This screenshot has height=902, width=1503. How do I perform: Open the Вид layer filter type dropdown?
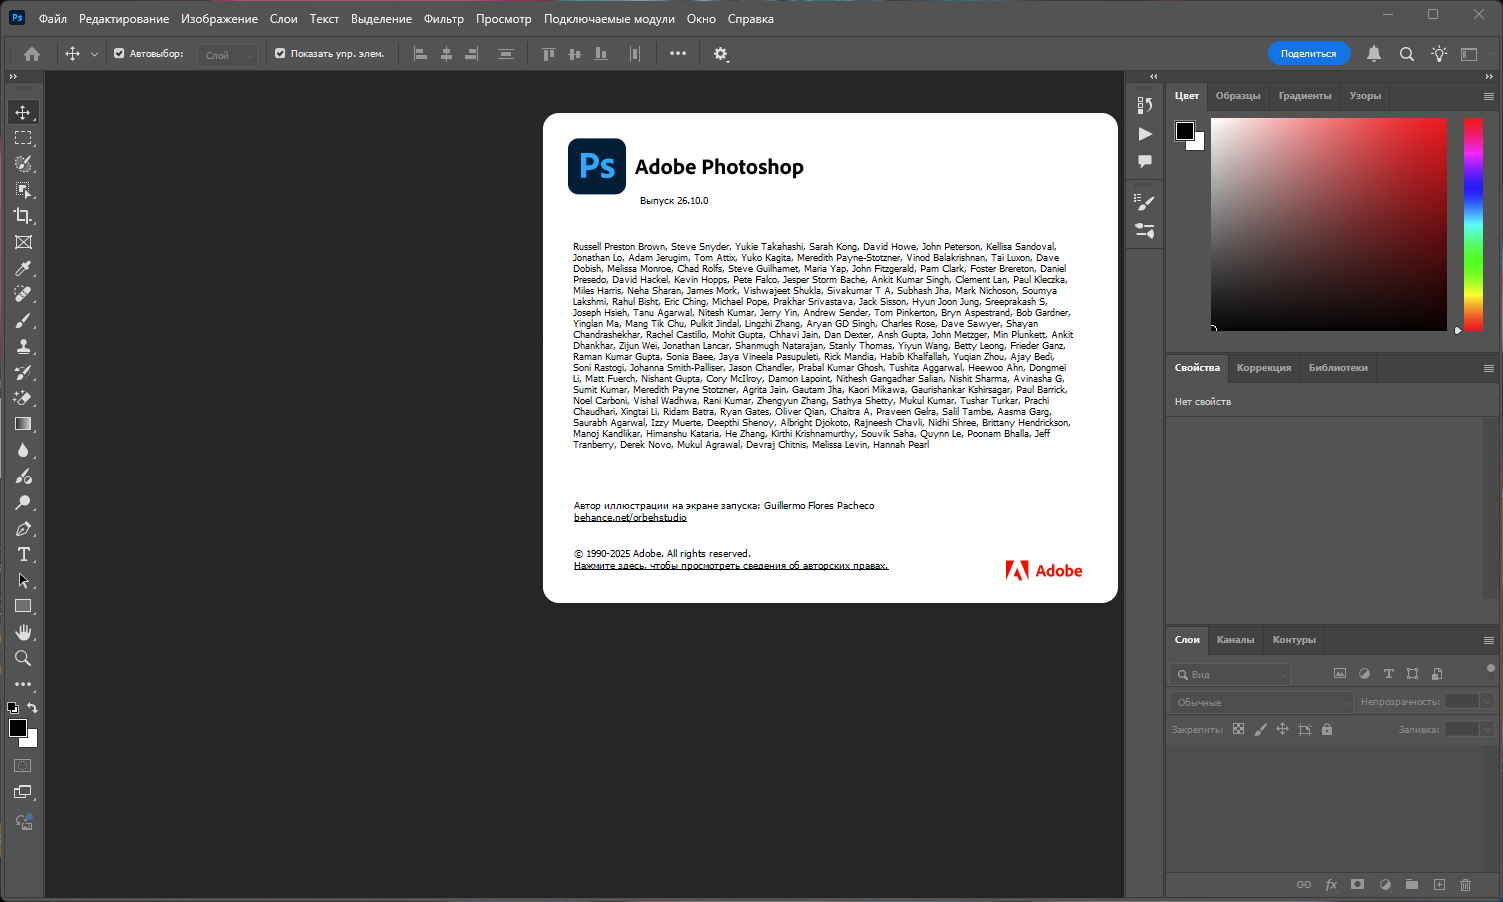click(x=1231, y=674)
